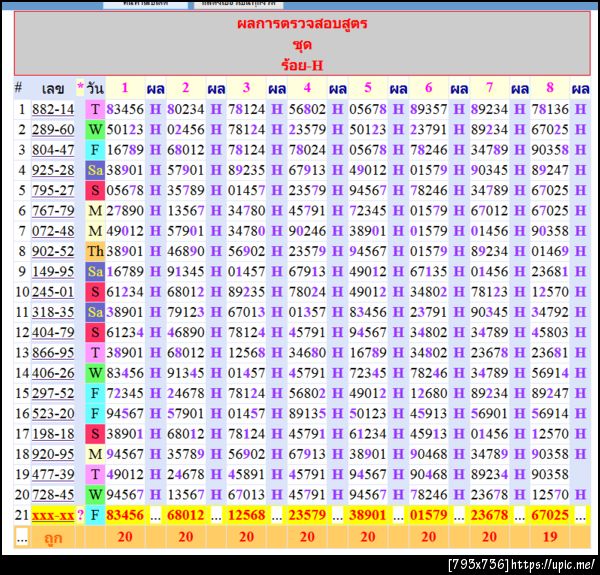Image resolution: width=600 pixels, height=575 pixels.
Task: Open the 882-14 number link
Action: (53, 109)
